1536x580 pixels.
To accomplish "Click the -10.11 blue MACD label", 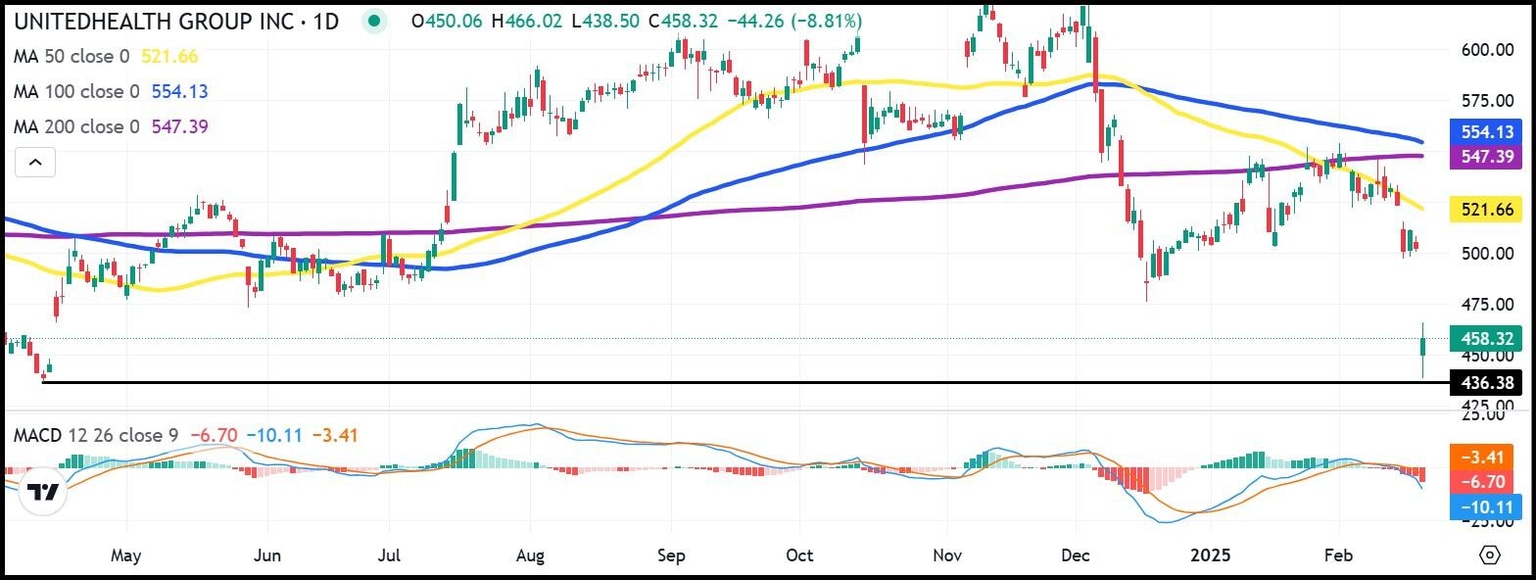I will [x=1485, y=507].
